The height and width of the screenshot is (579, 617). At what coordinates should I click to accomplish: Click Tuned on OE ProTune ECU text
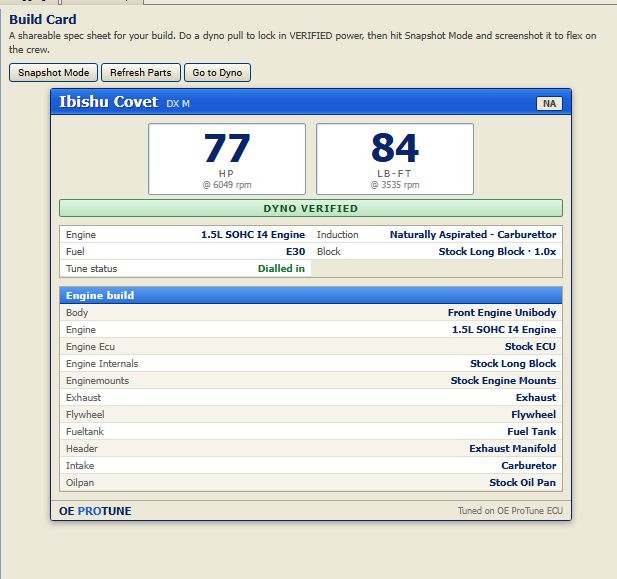pyautogui.click(x=510, y=511)
